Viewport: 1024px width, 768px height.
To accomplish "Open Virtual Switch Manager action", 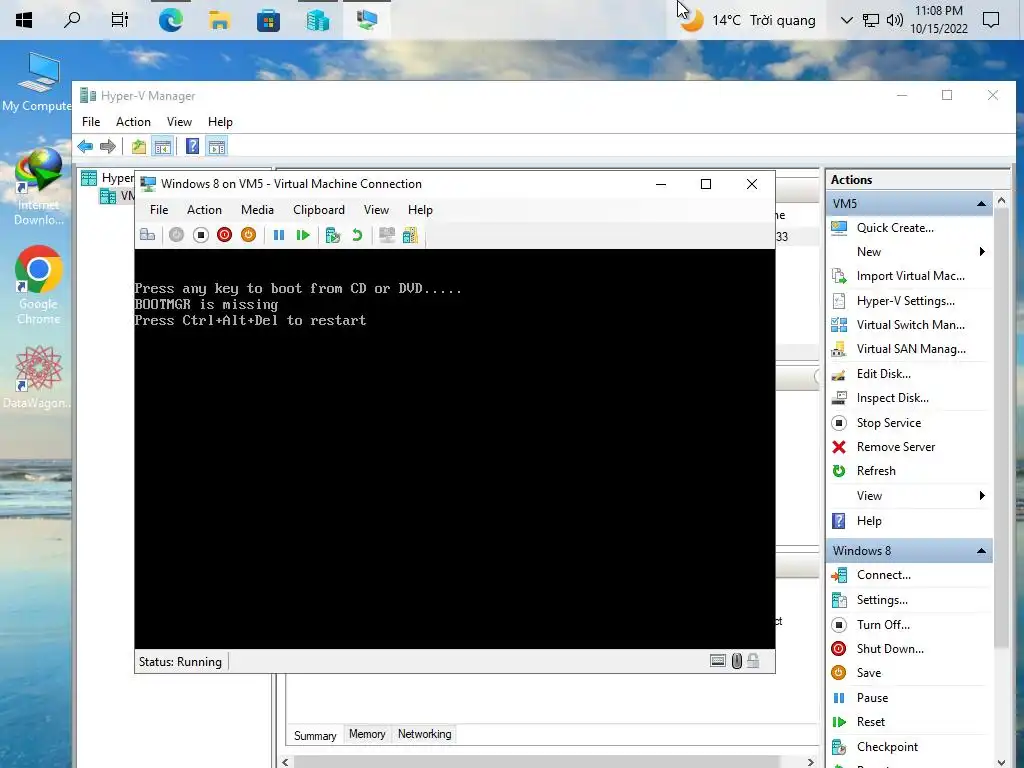I will (x=909, y=325).
